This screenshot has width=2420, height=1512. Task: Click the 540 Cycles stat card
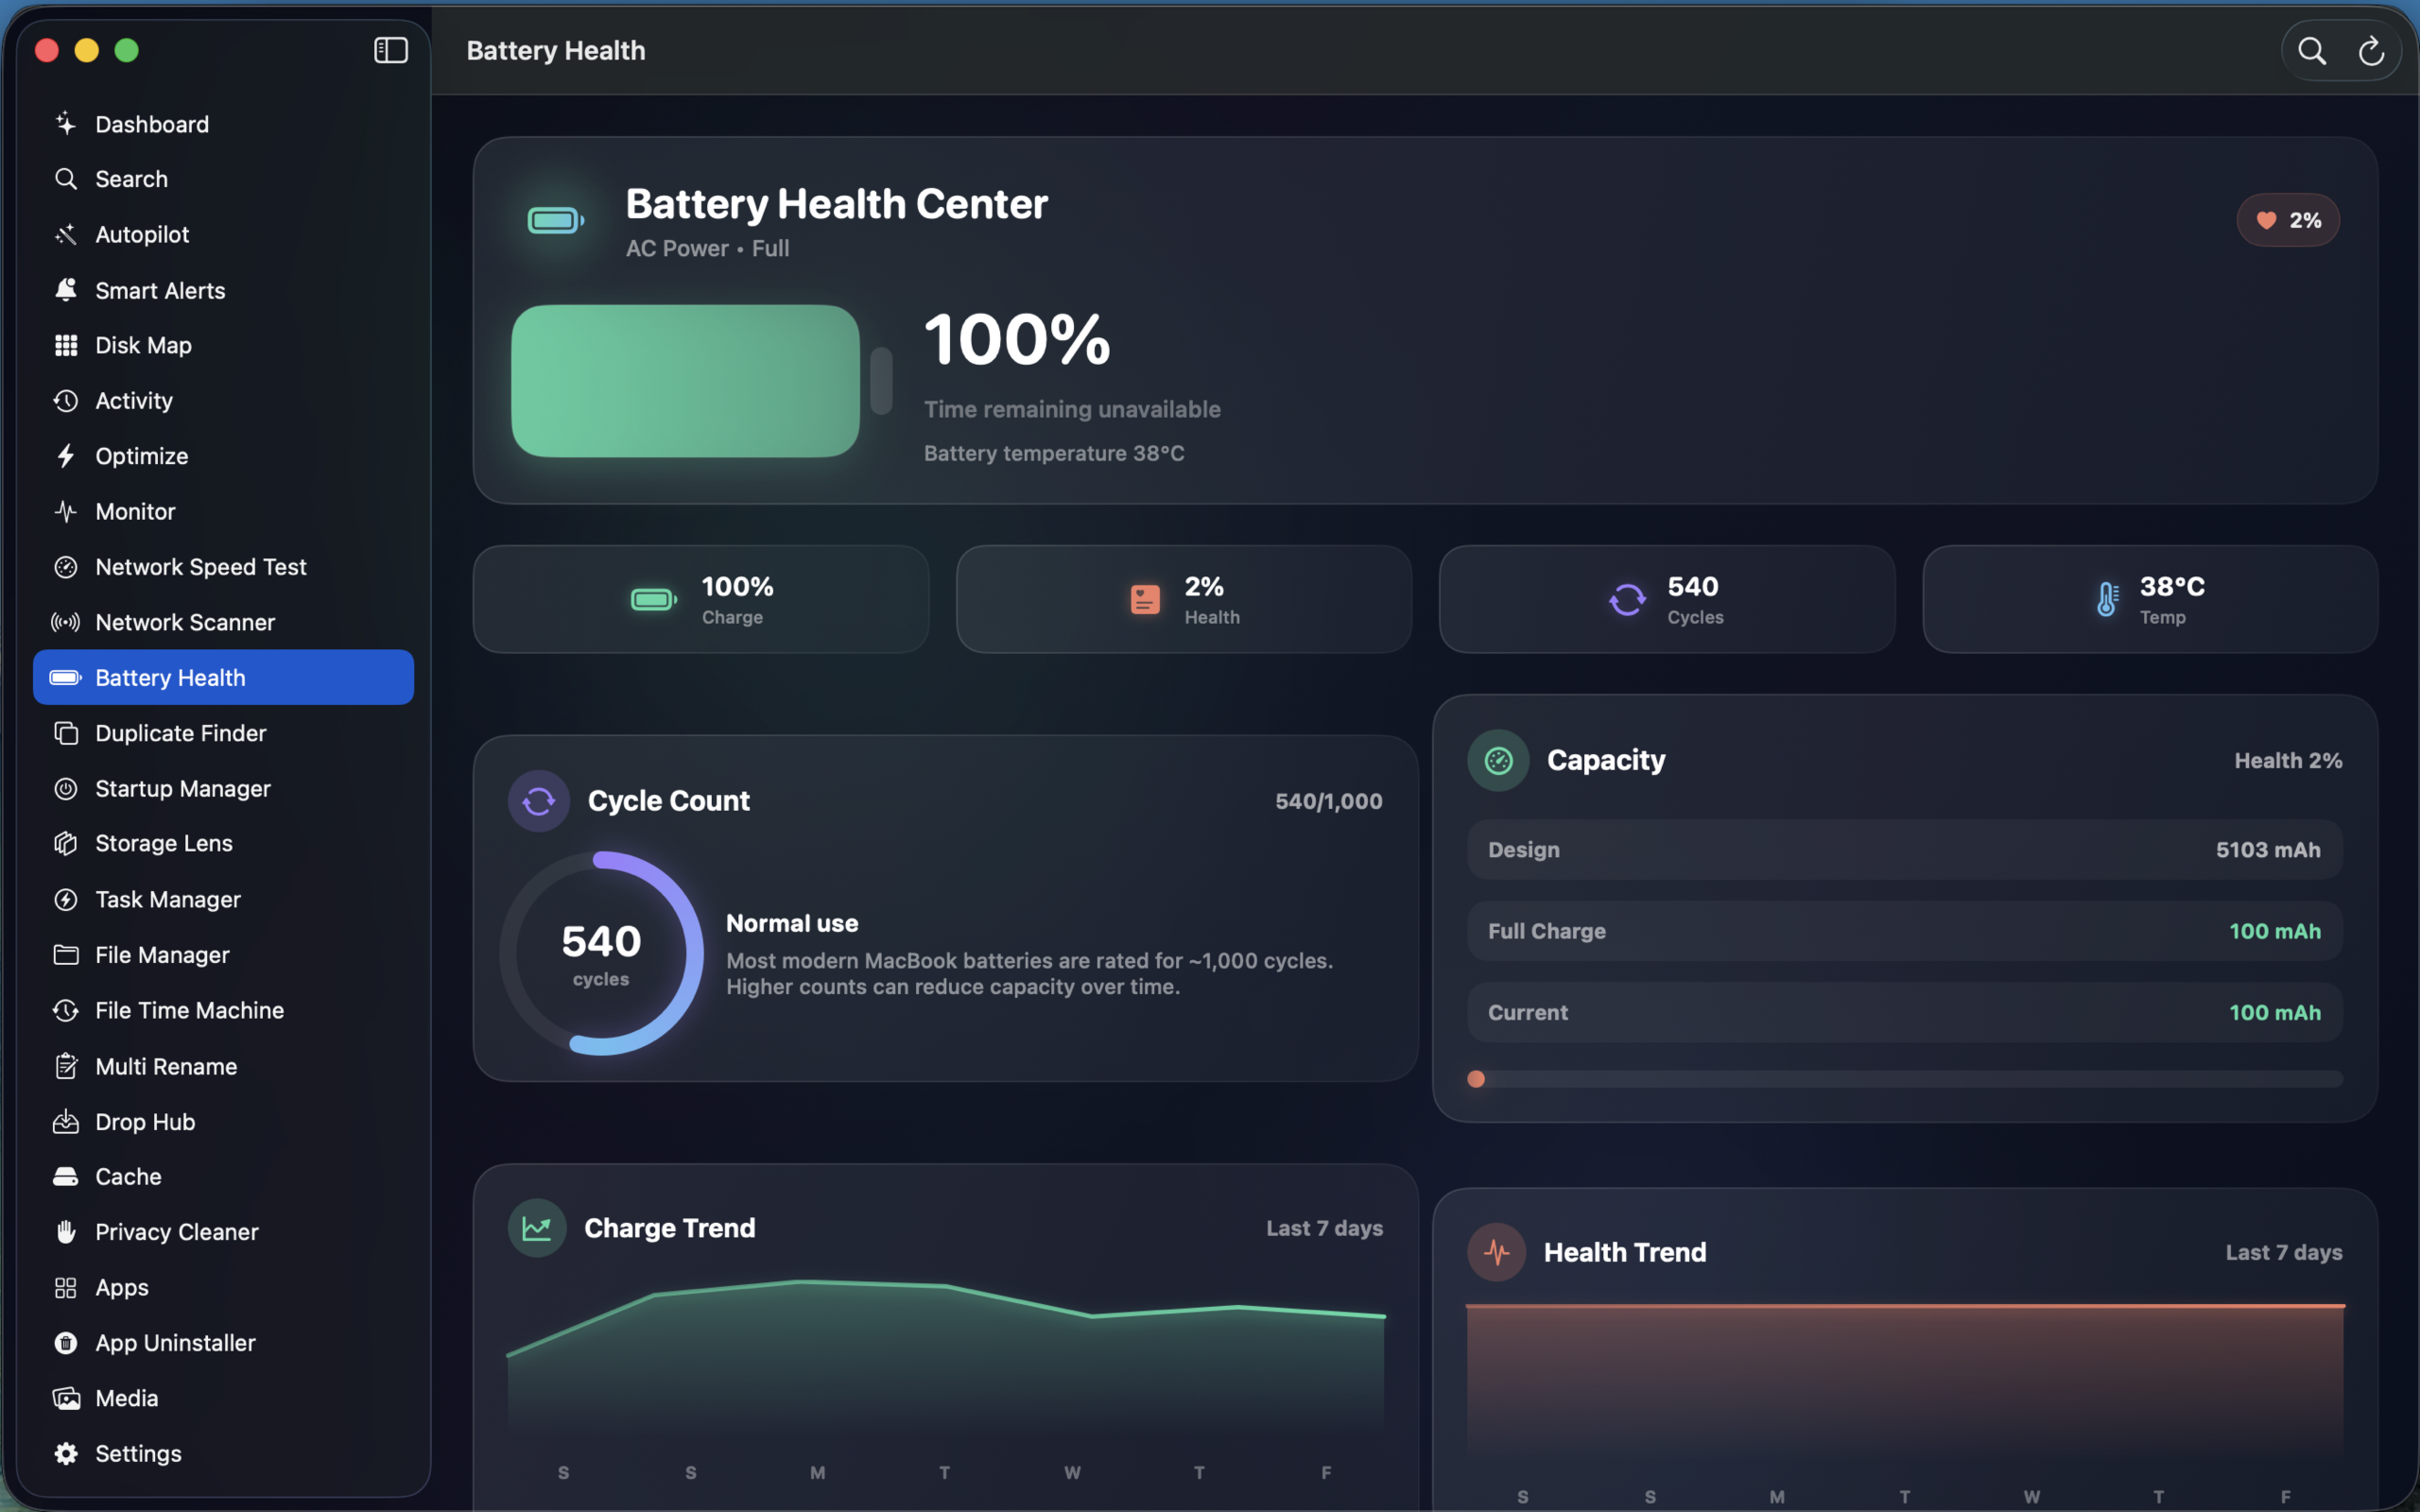coord(1667,599)
